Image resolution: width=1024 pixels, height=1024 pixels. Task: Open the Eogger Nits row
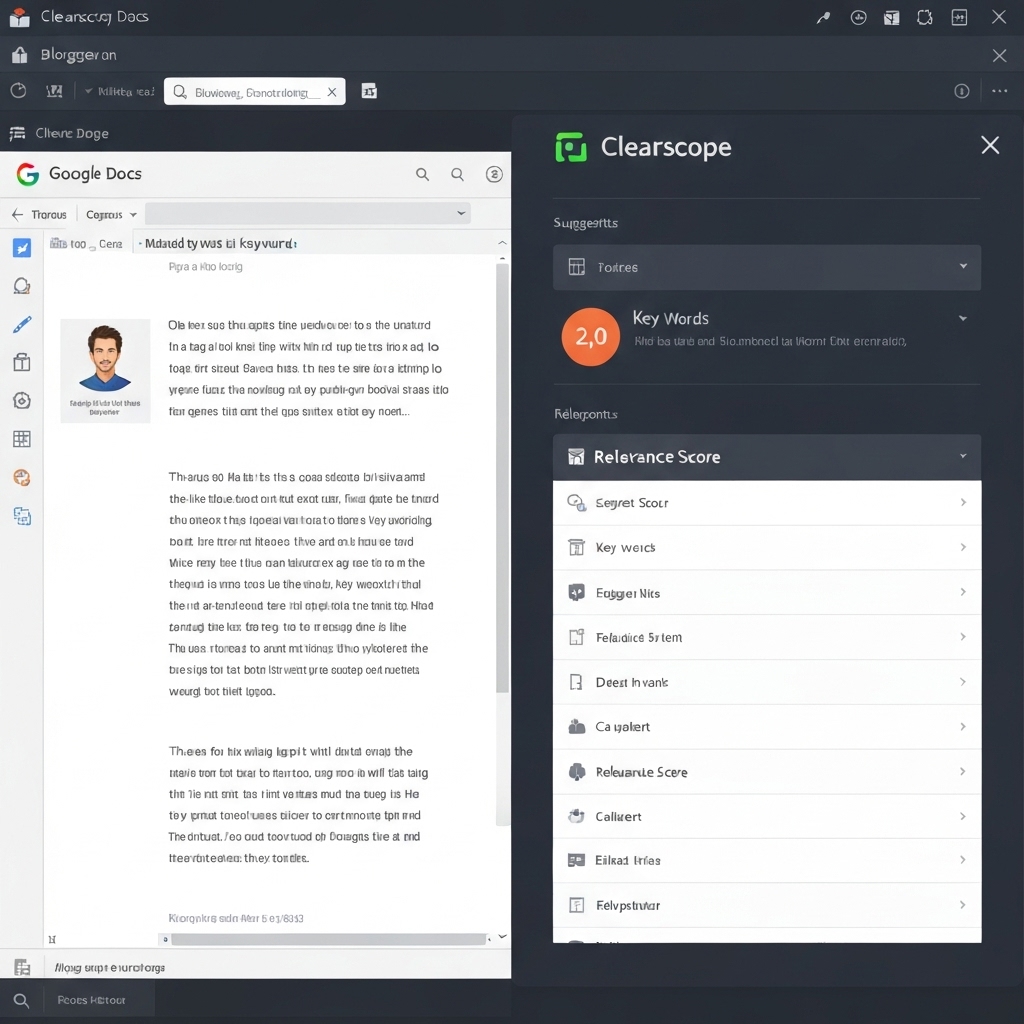pos(767,592)
